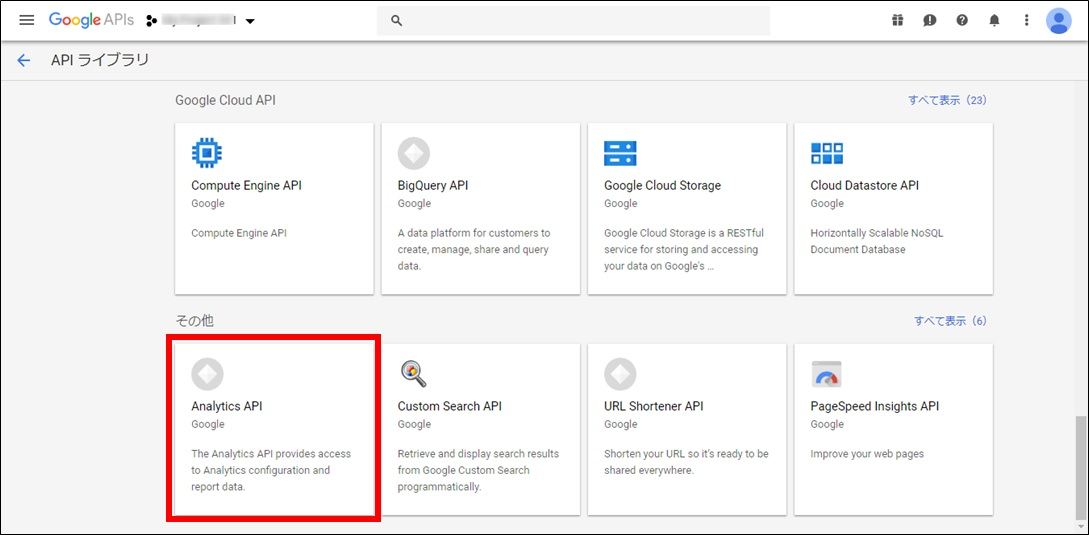The height and width of the screenshot is (535, 1089).
Task: Open the PageSpeed Insights API title
Action: click(x=874, y=406)
